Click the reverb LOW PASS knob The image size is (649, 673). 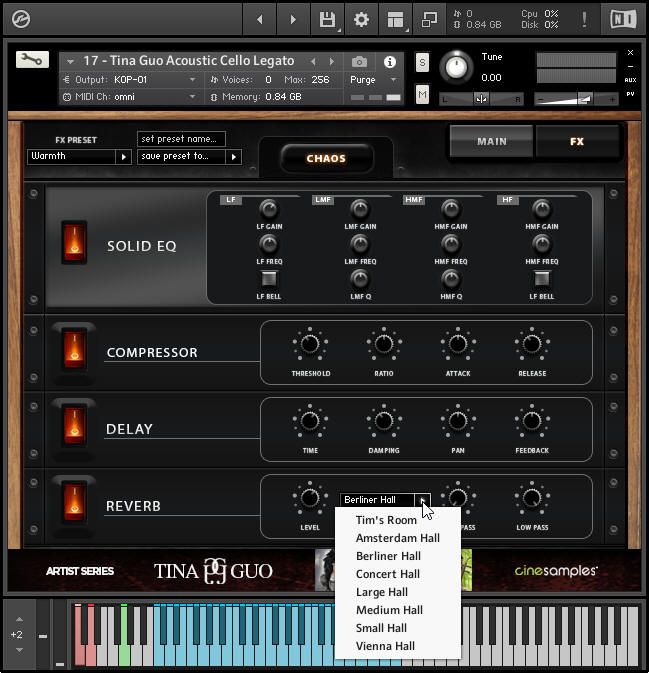coord(532,498)
